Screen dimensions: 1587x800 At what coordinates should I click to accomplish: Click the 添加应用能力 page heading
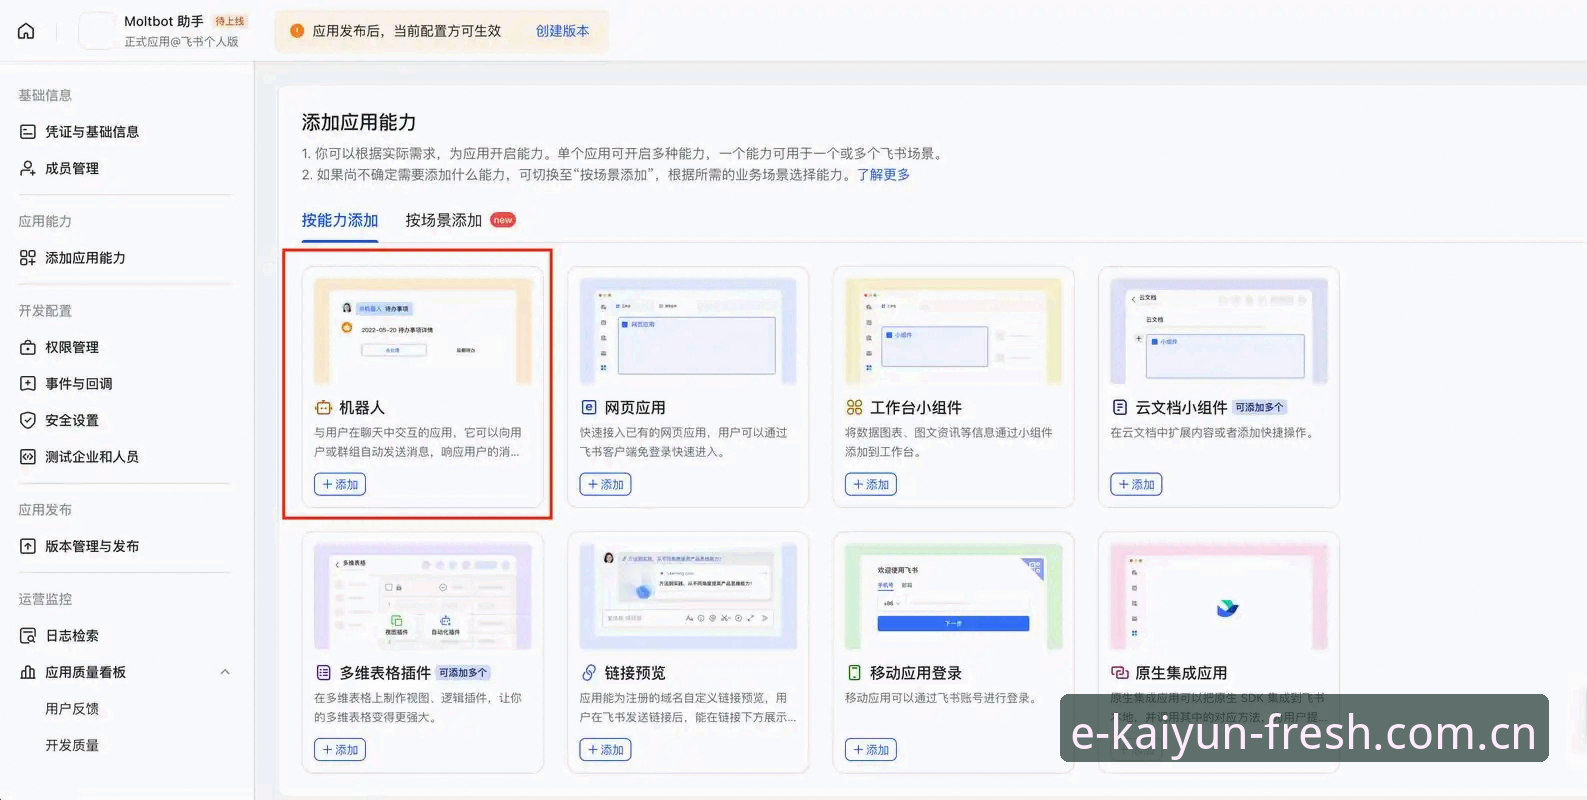[359, 122]
